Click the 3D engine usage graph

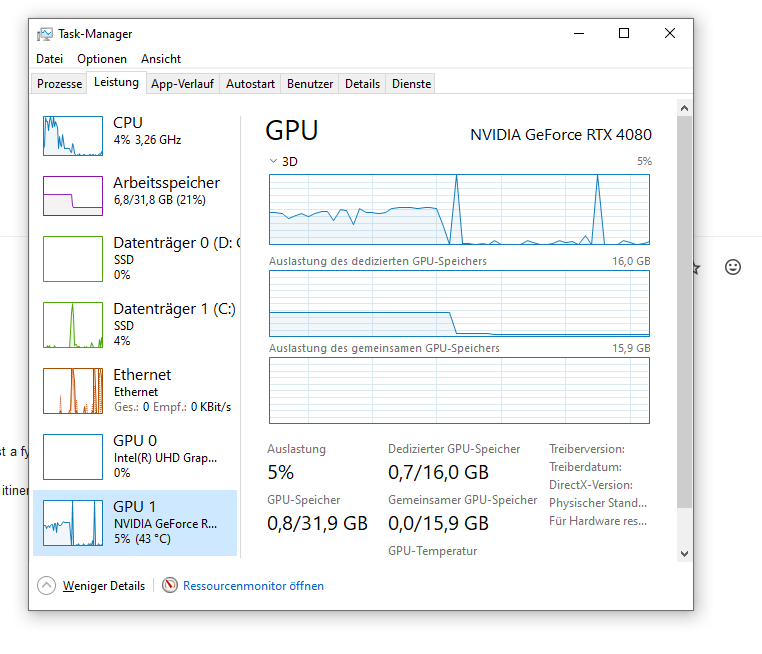(x=459, y=209)
